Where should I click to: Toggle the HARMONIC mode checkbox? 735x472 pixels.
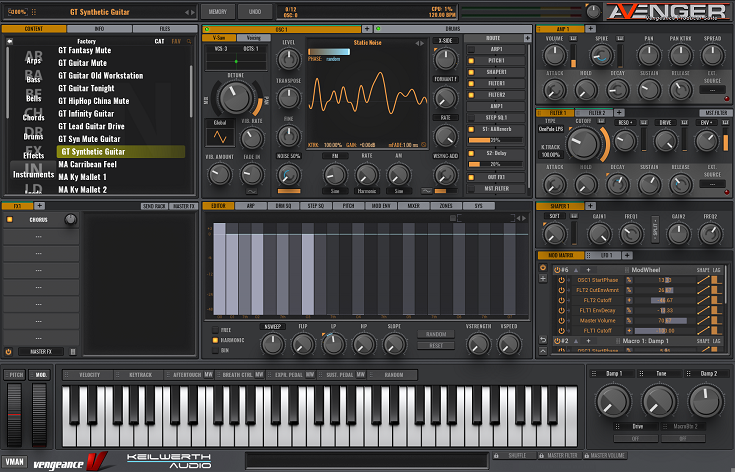(x=215, y=340)
